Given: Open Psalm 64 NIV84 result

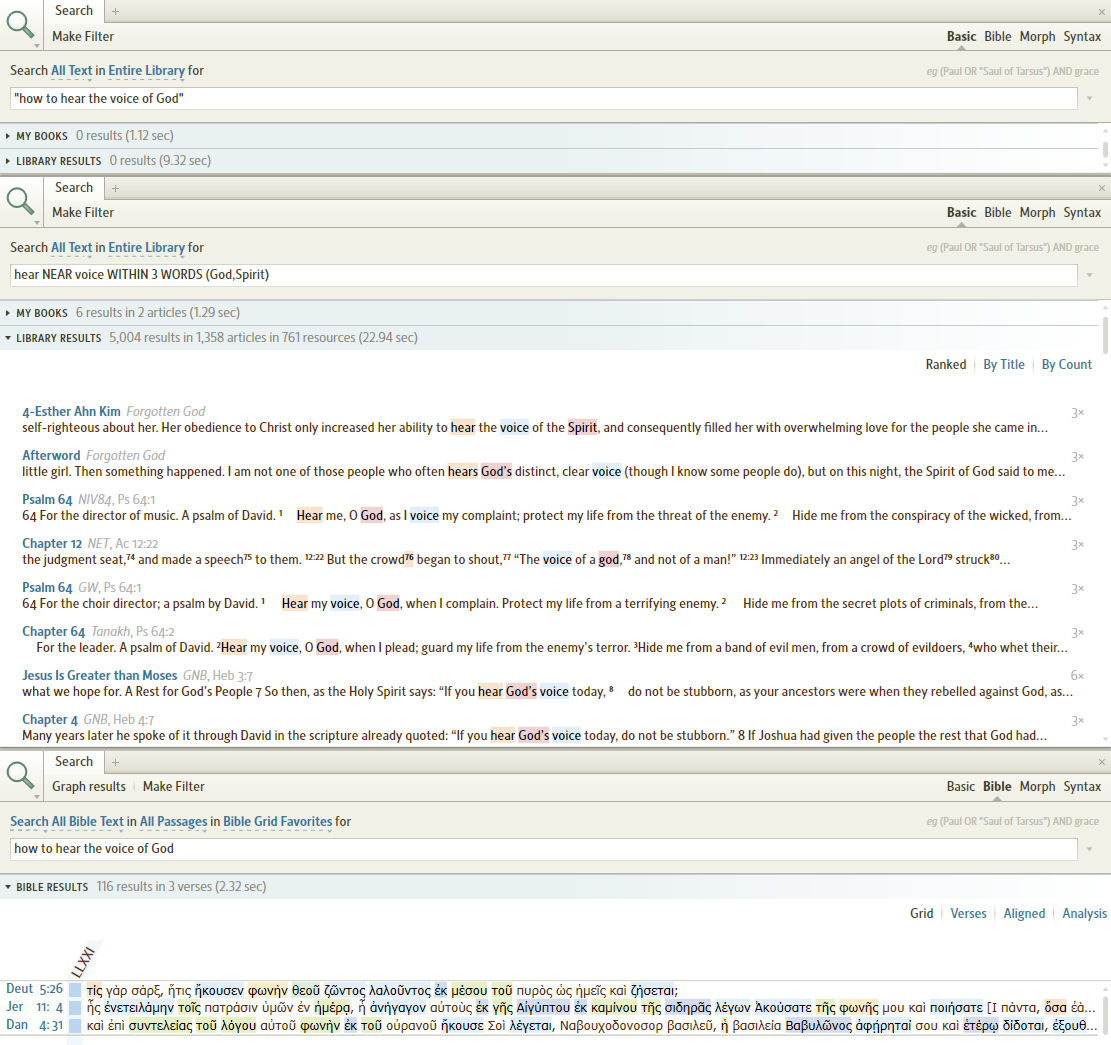Looking at the screenshot, I should point(47,499).
